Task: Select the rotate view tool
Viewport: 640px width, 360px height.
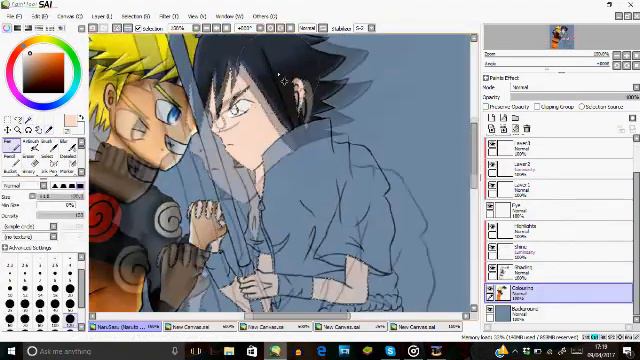Action: [x=28, y=130]
